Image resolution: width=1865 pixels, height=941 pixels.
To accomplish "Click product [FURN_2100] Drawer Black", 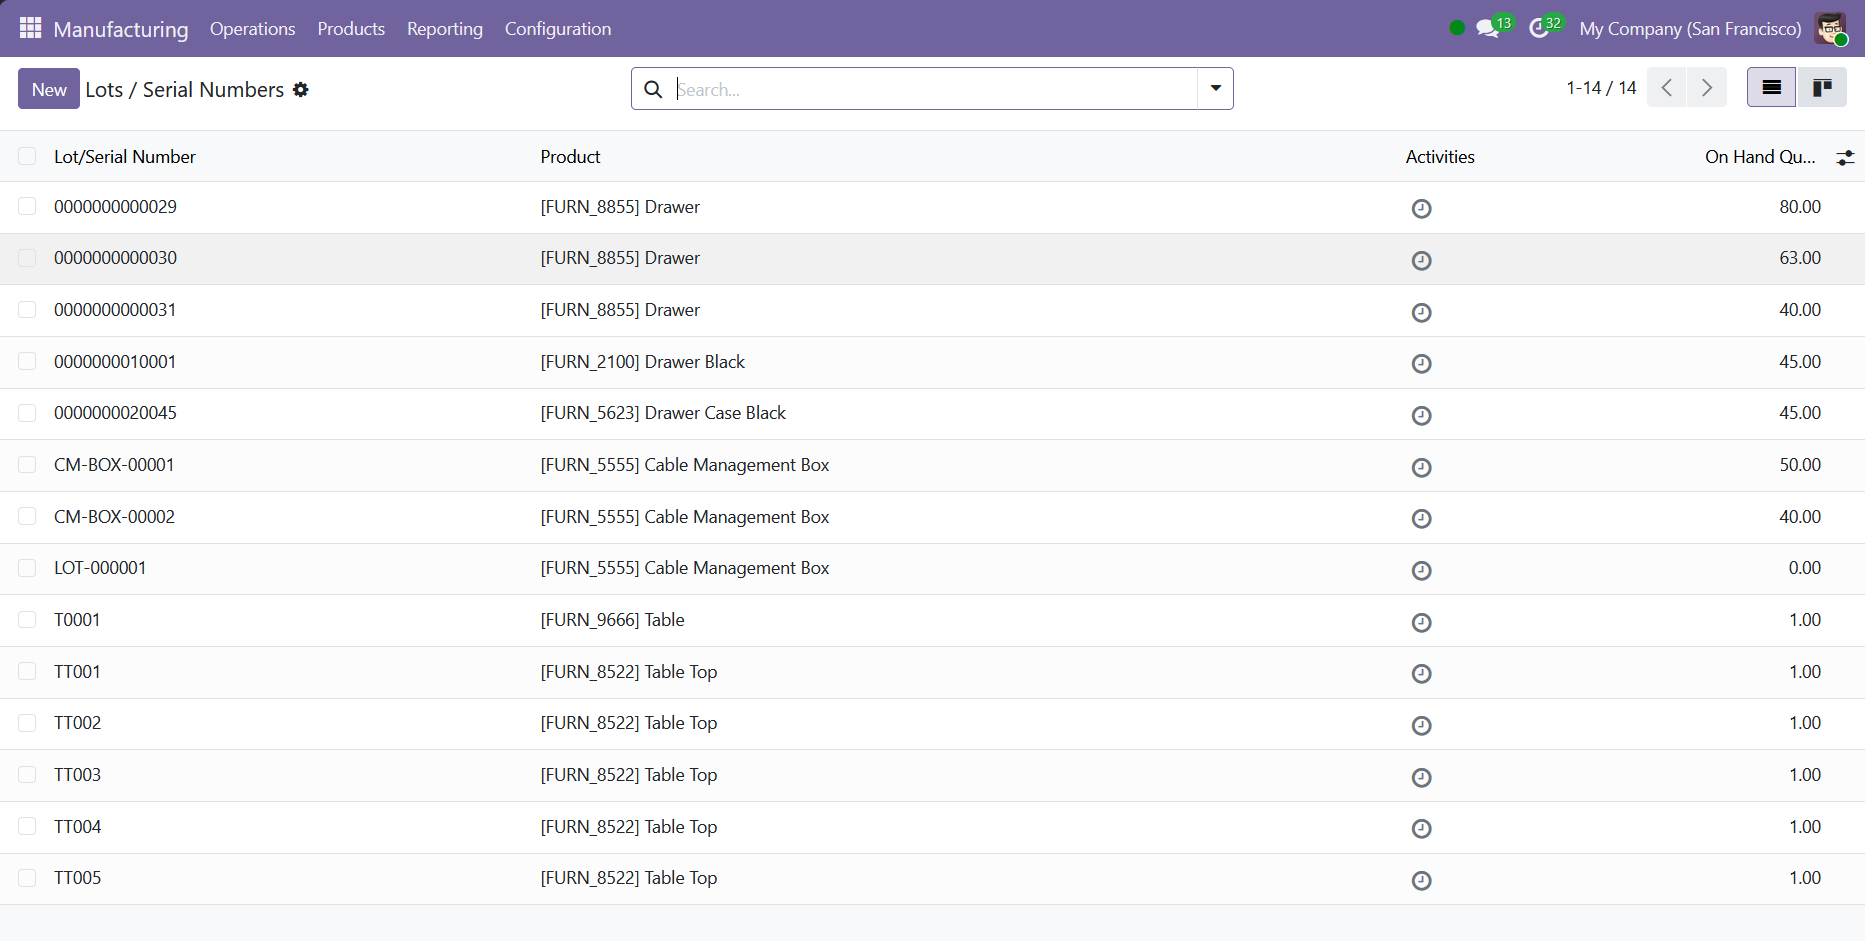I will pyautogui.click(x=643, y=362).
